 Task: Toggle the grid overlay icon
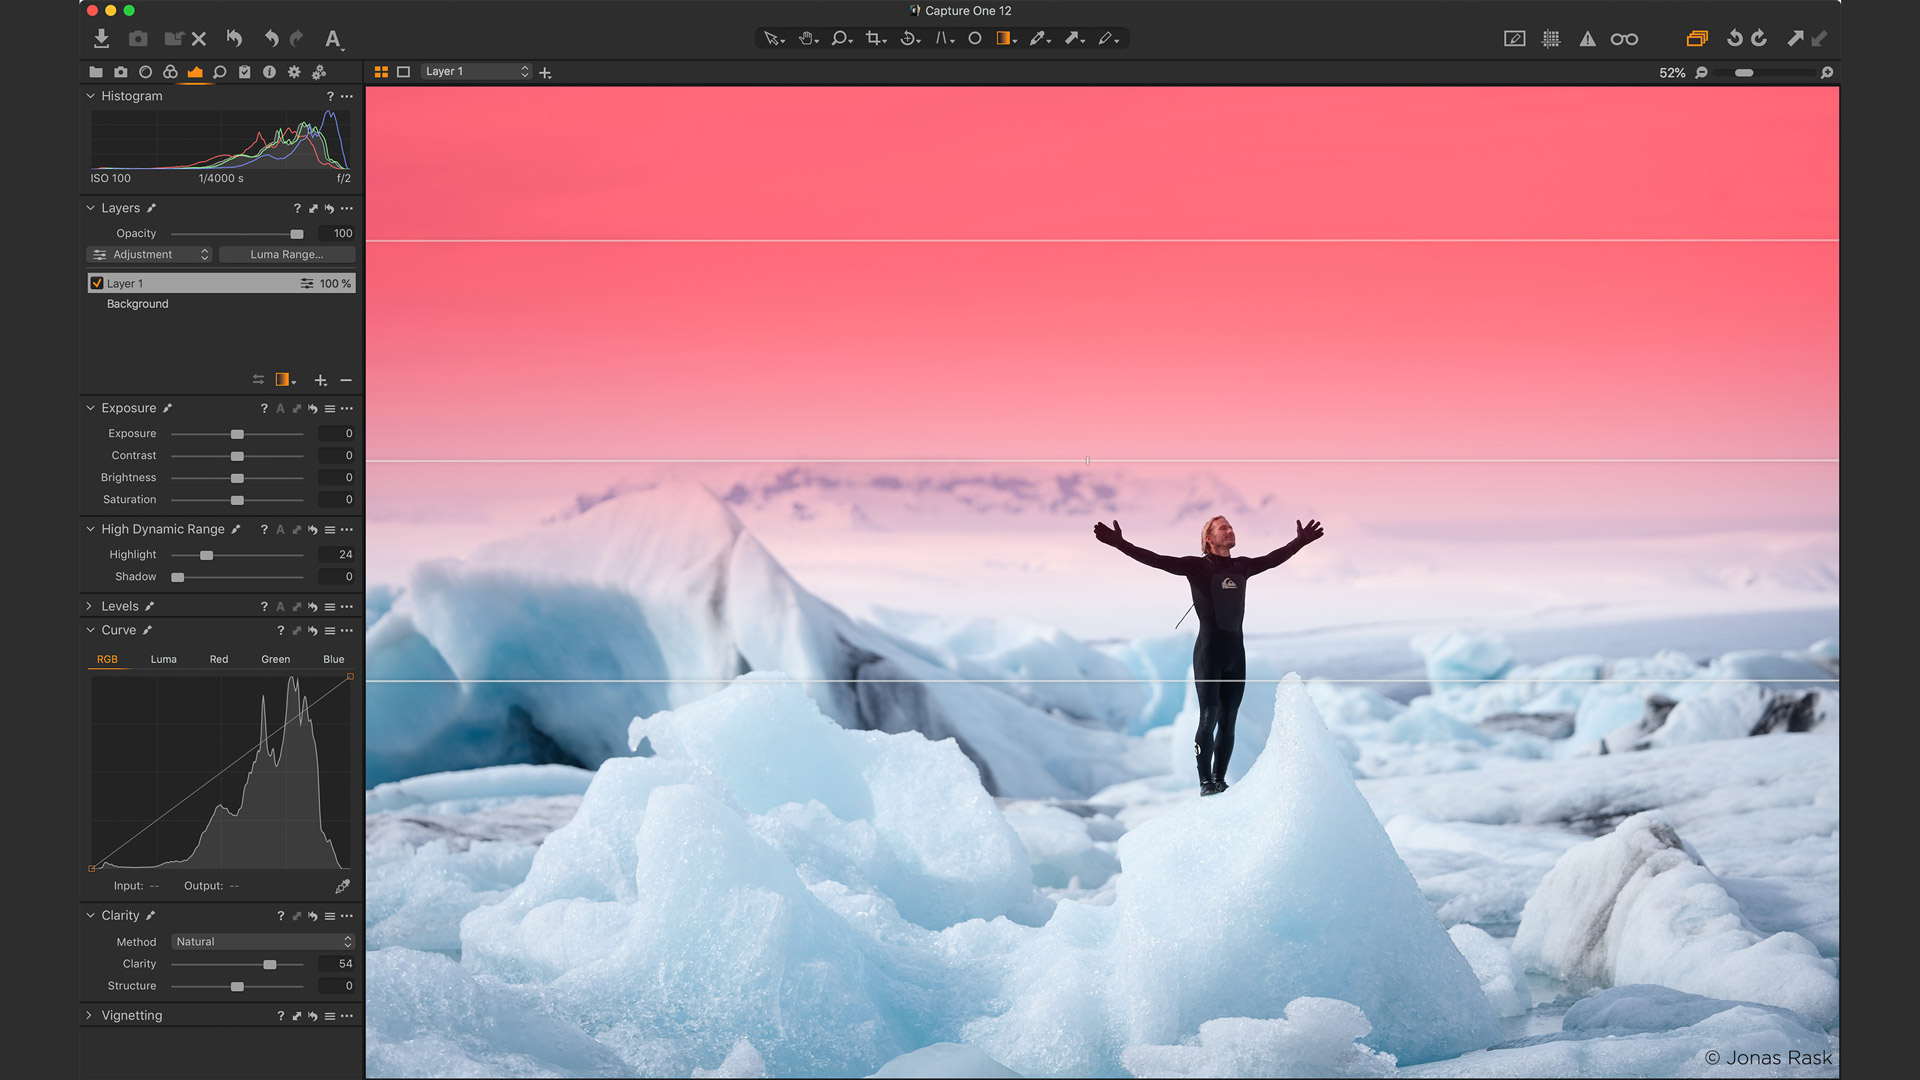click(1551, 39)
